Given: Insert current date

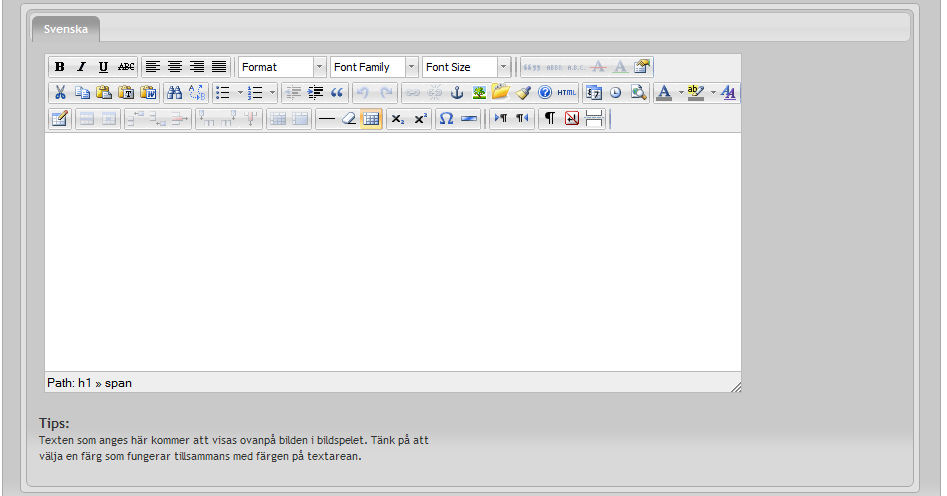Looking at the screenshot, I should pyautogui.click(x=594, y=93).
